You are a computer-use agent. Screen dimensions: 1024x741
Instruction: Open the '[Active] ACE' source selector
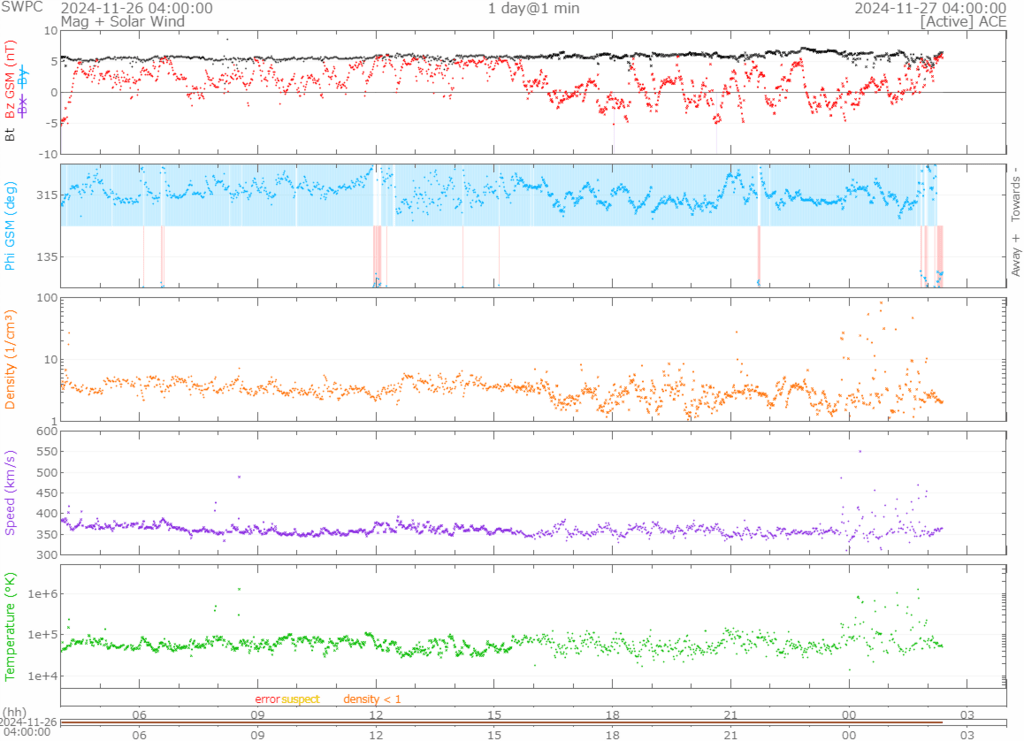963,20
